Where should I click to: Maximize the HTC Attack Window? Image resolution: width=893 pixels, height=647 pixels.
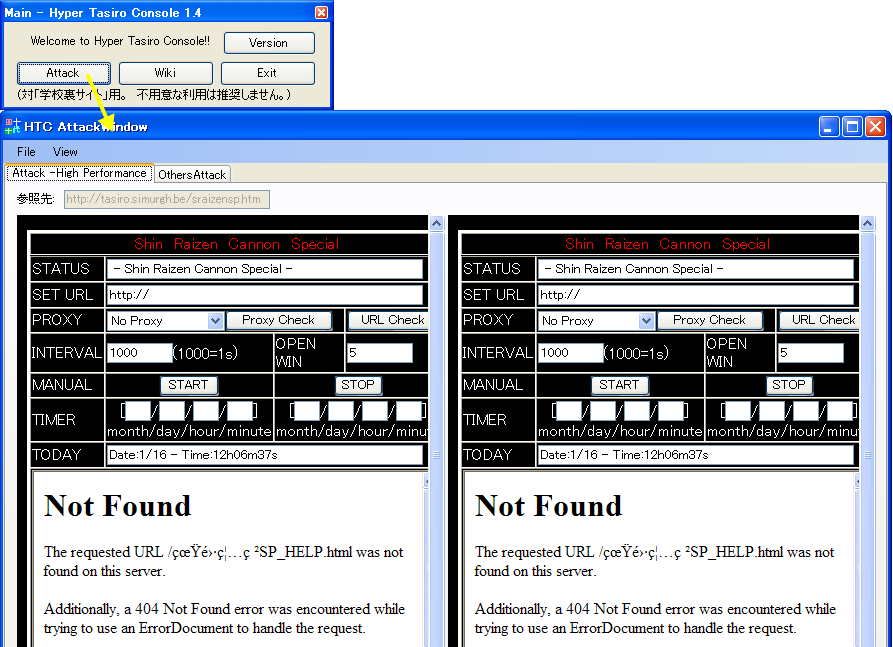coord(852,126)
